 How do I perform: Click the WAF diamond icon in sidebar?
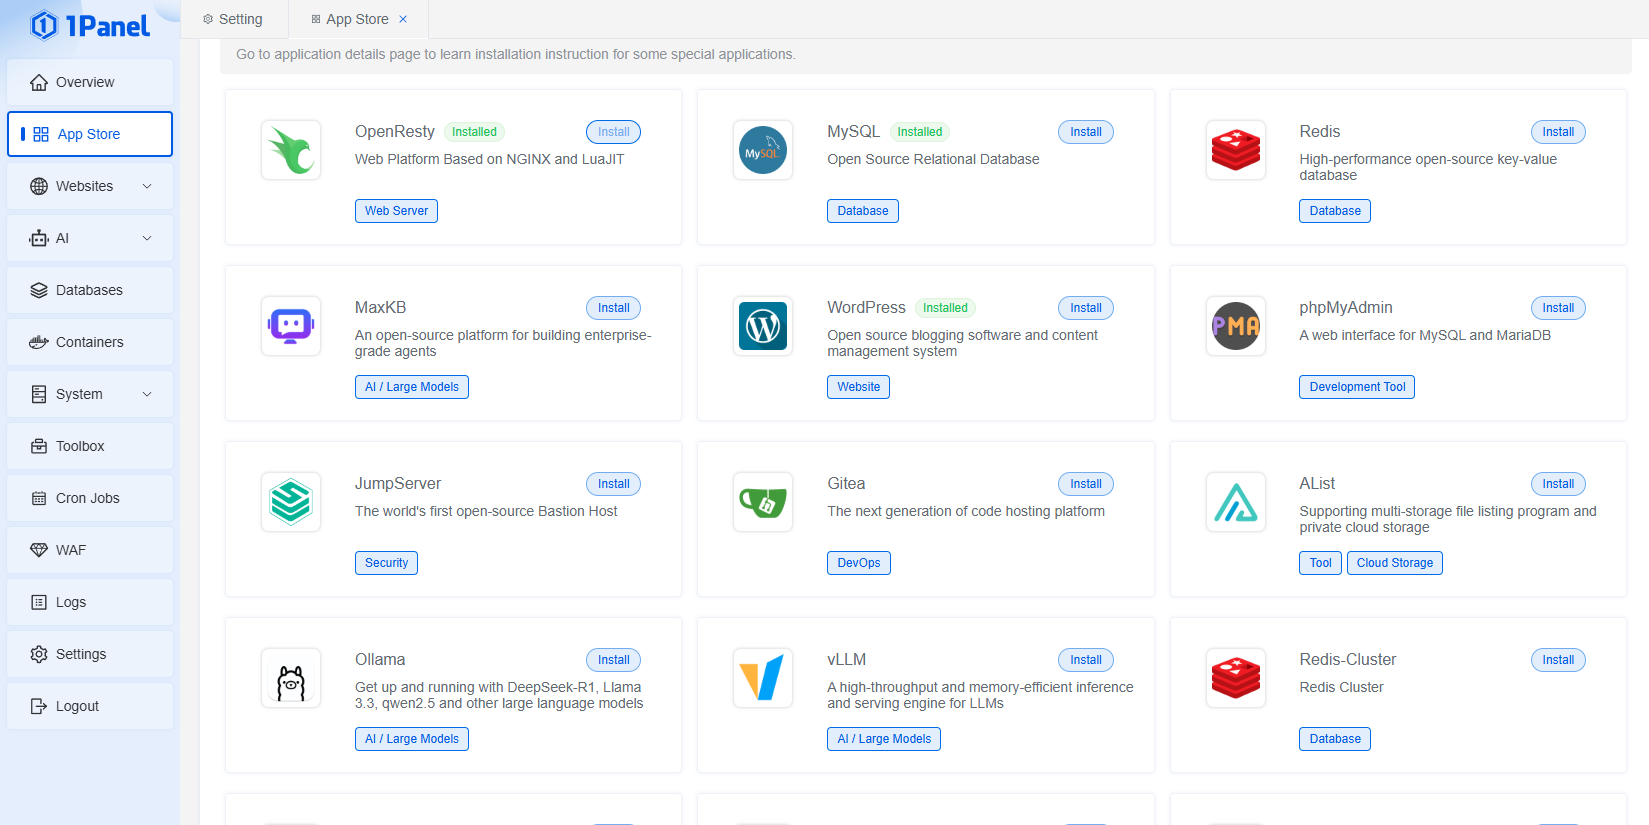click(39, 550)
